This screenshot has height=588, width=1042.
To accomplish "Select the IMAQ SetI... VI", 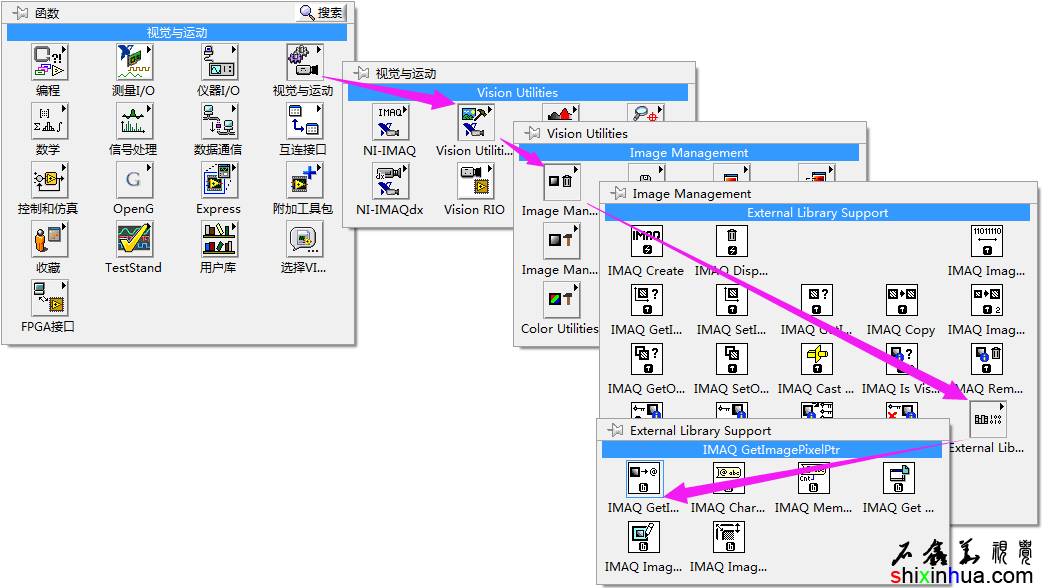I will (732, 301).
